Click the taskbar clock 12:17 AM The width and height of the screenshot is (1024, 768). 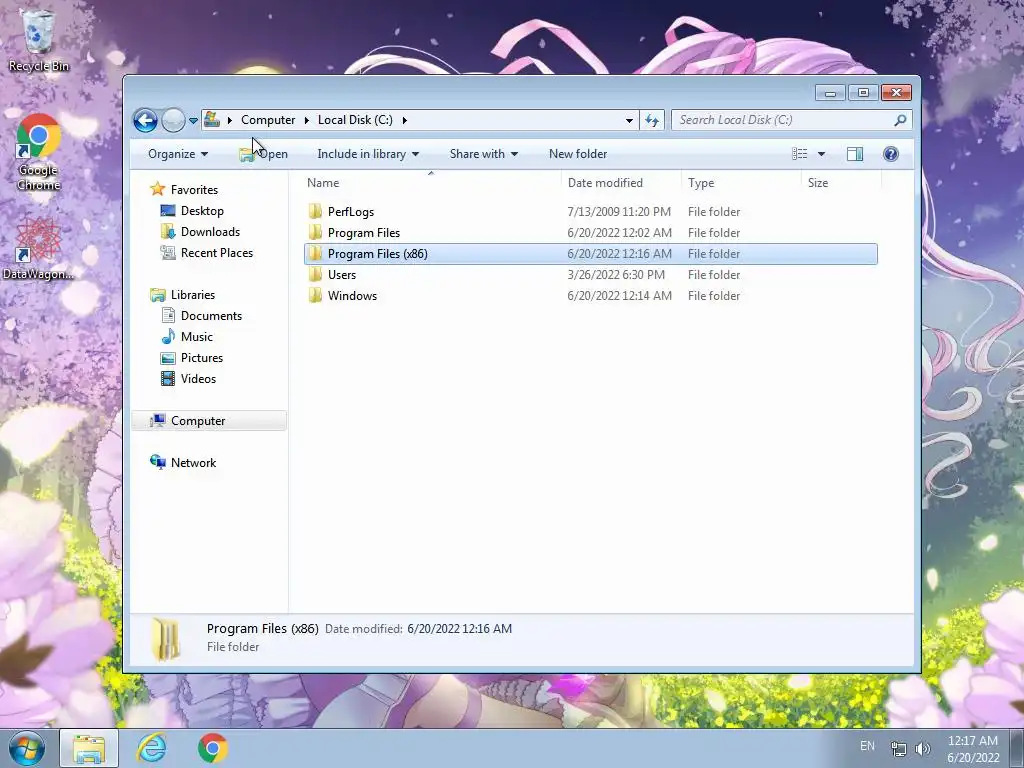click(x=972, y=741)
